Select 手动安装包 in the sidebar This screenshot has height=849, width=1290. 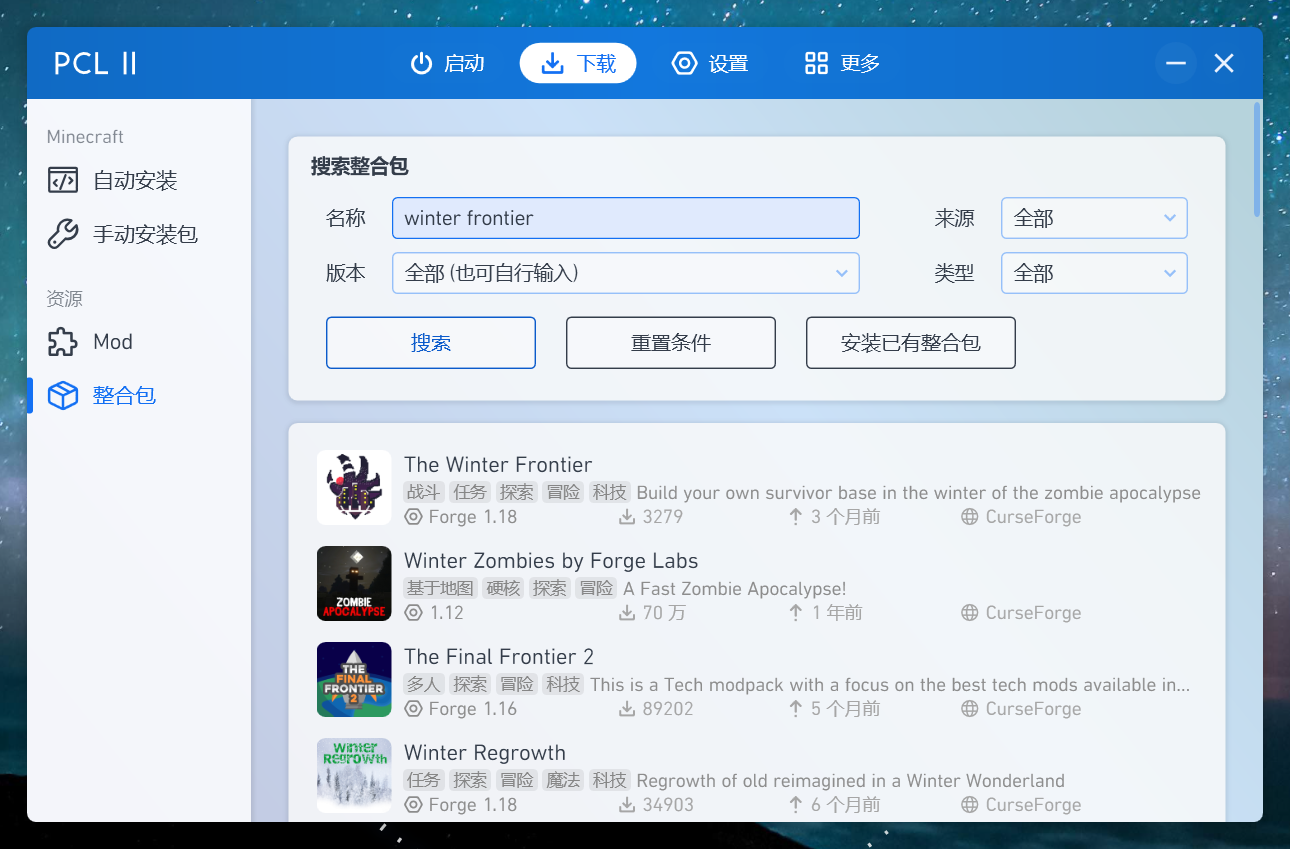(139, 235)
